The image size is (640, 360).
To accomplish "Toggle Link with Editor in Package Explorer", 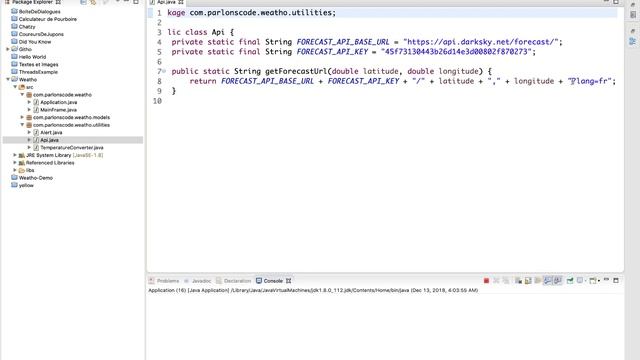I will click(93, 2).
